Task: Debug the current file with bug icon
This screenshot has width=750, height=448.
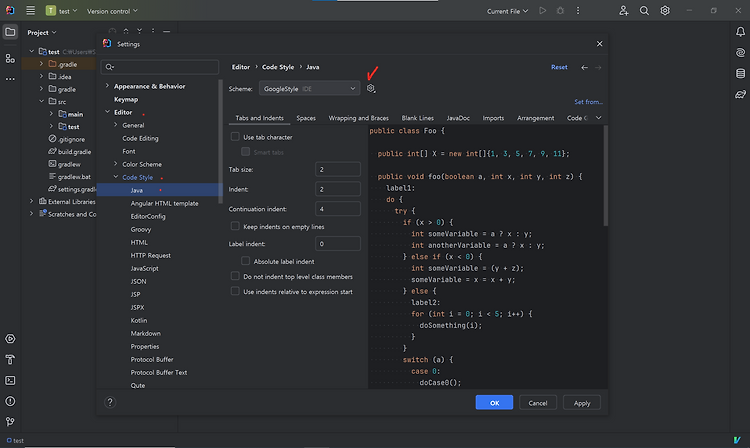Action: click(x=560, y=11)
